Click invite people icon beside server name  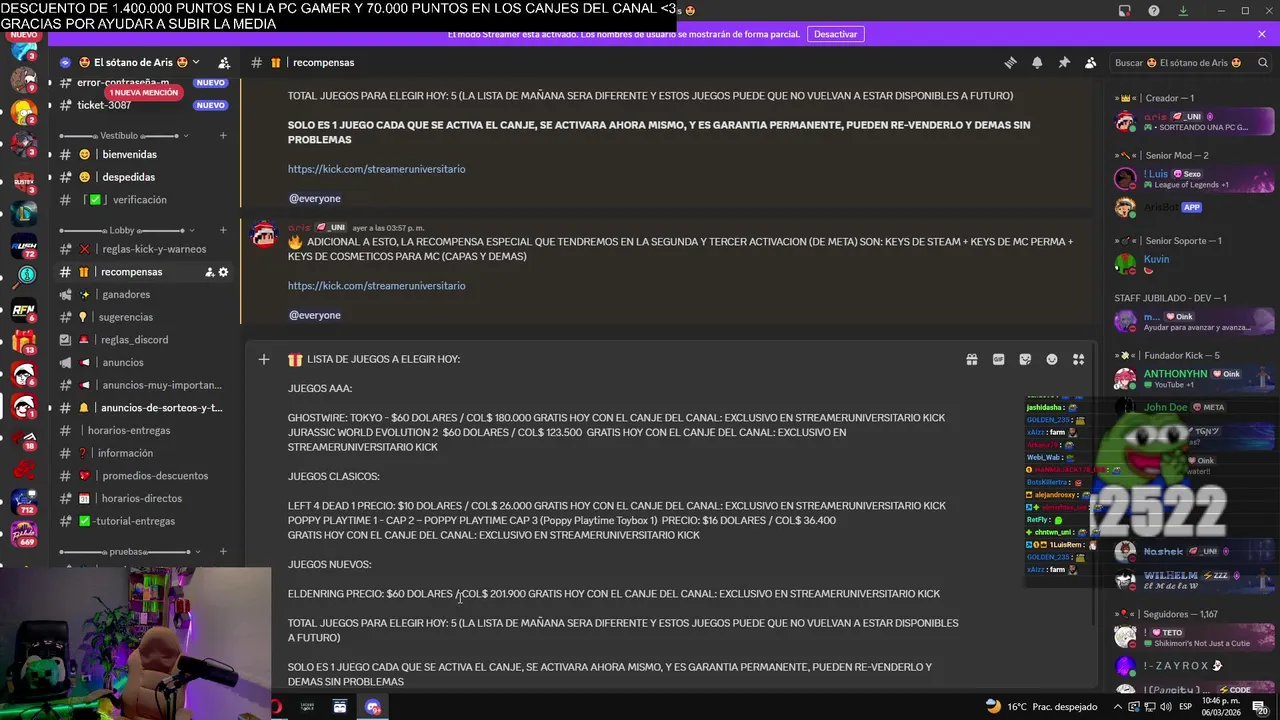point(224,62)
